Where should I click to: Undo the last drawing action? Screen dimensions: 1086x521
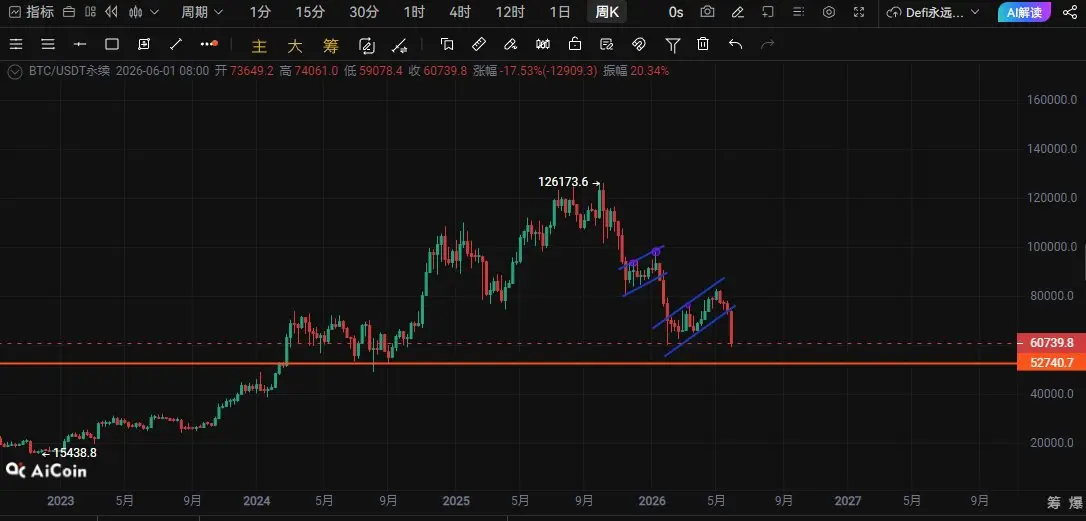click(x=736, y=44)
